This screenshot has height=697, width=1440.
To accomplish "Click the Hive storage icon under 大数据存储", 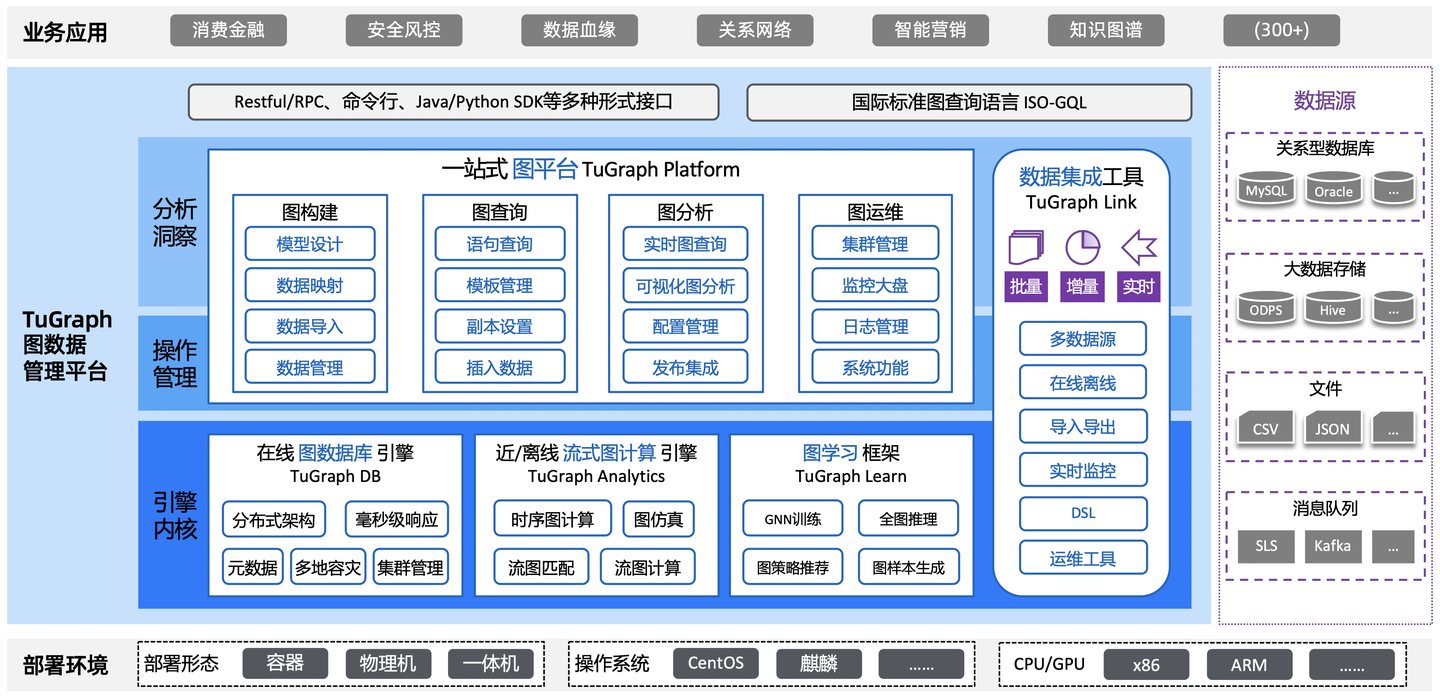I will click(1333, 309).
